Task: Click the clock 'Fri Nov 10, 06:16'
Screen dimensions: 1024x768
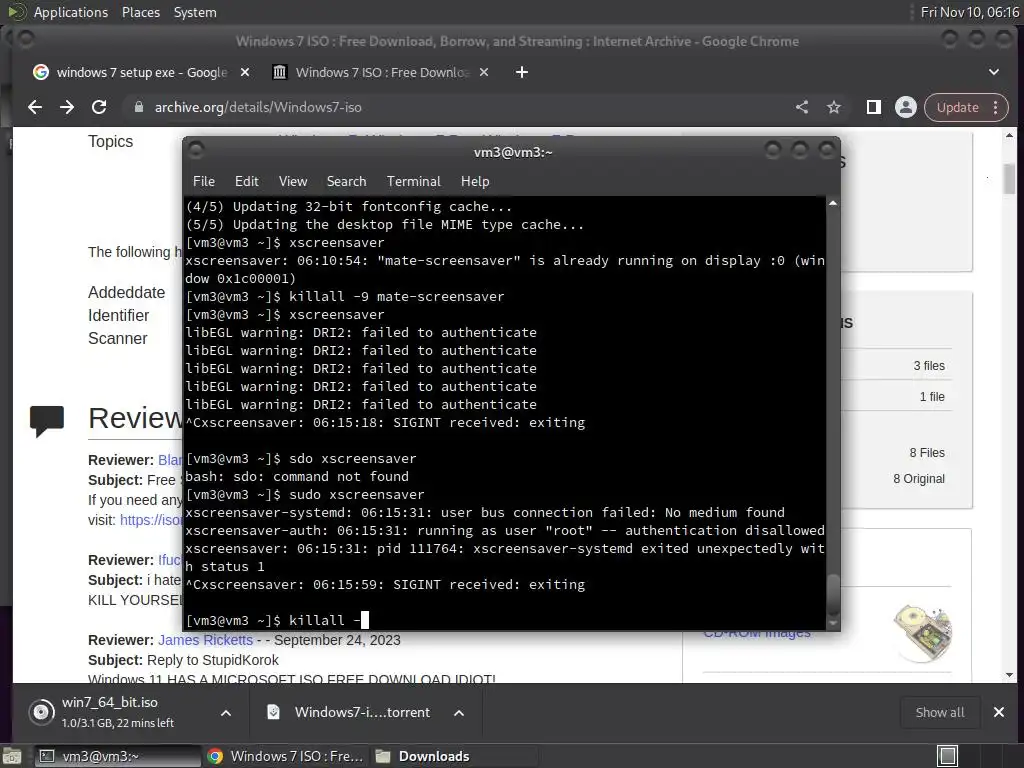Action: [x=969, y=12]
